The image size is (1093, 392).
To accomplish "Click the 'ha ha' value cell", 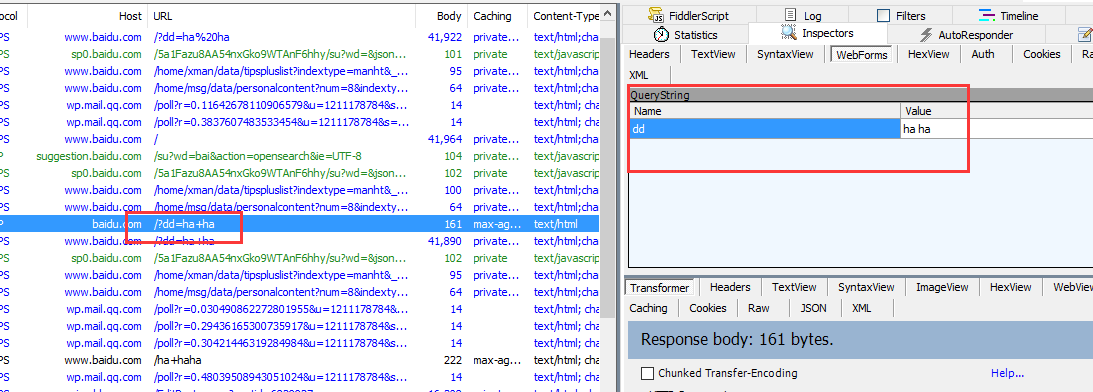I will click(x=934, y=128).
